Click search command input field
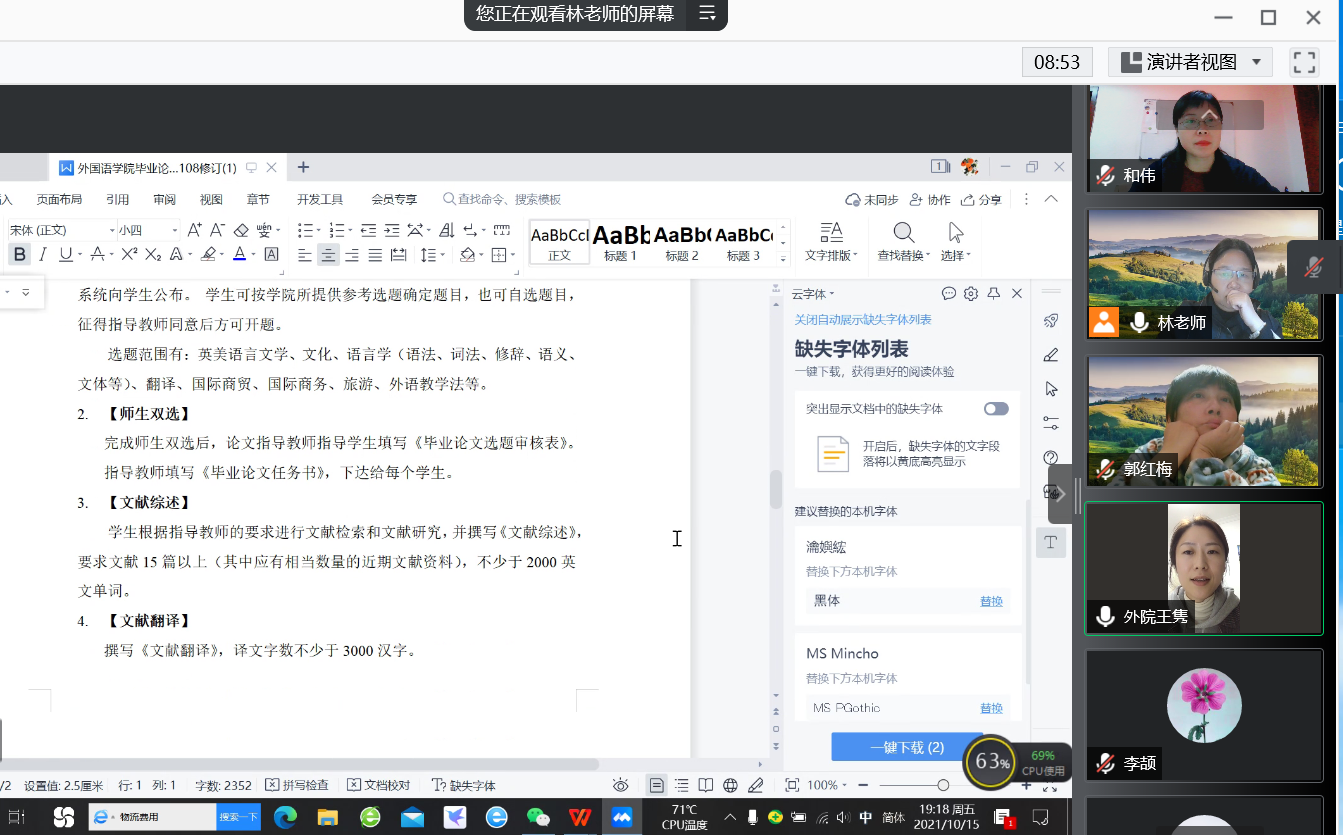The image size is (1343, 835). pyautogui.click(x=502, y=199)
